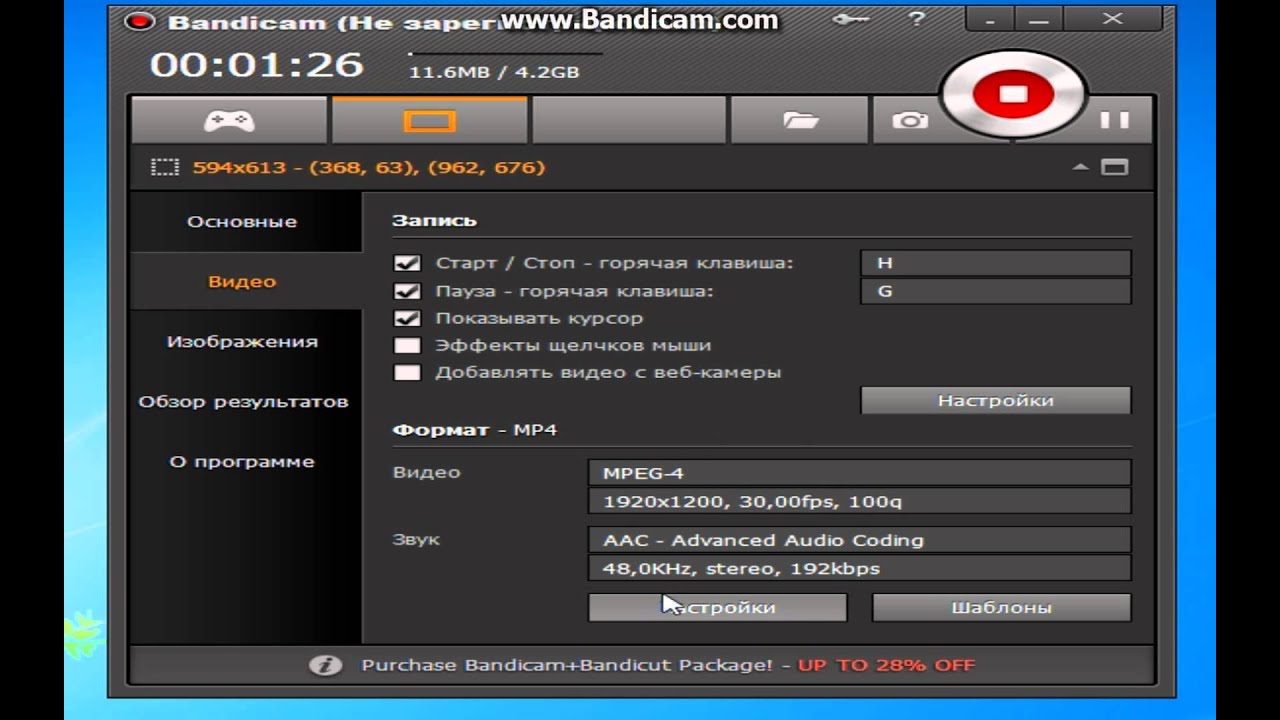The image size is (1280, 720).
Task: Click the Start/Stop hotkey field showing H
Action: click(995, 263)
